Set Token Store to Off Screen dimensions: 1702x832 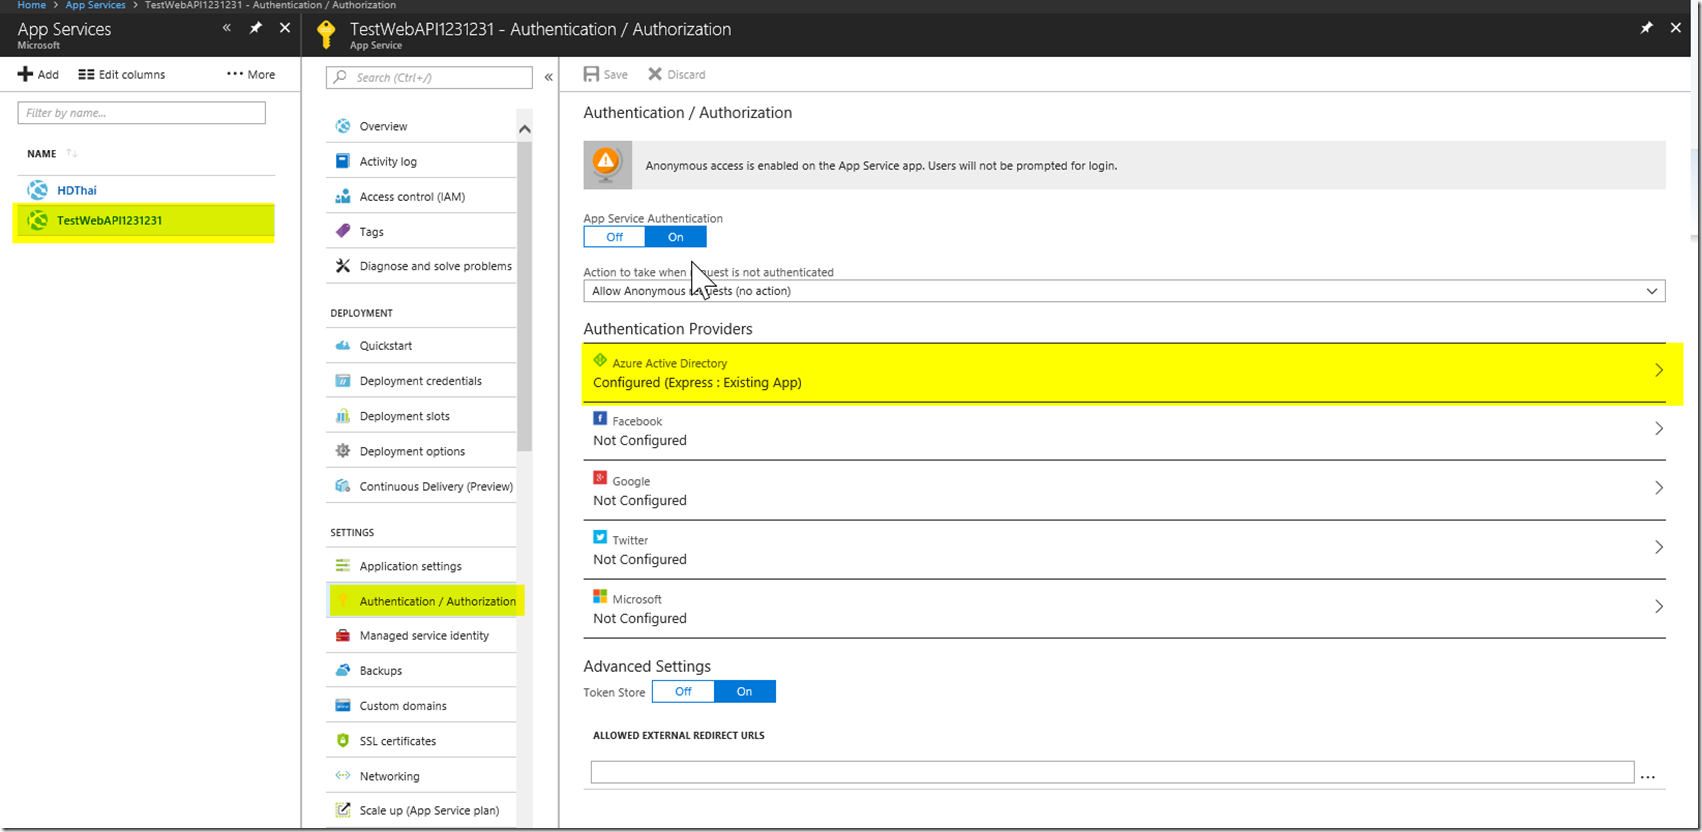click(x=683, y=691)
